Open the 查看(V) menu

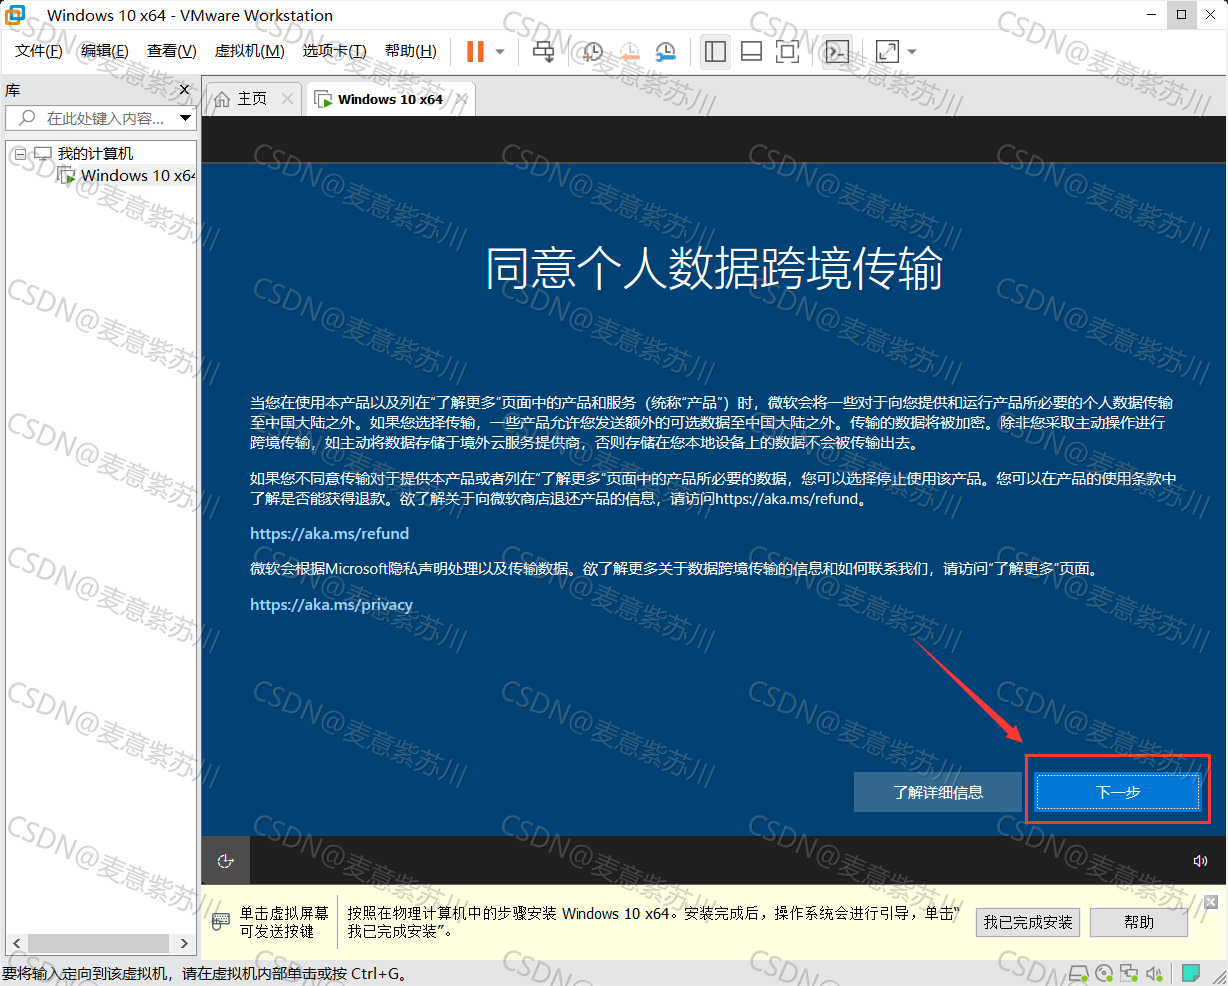coord(172,51)
